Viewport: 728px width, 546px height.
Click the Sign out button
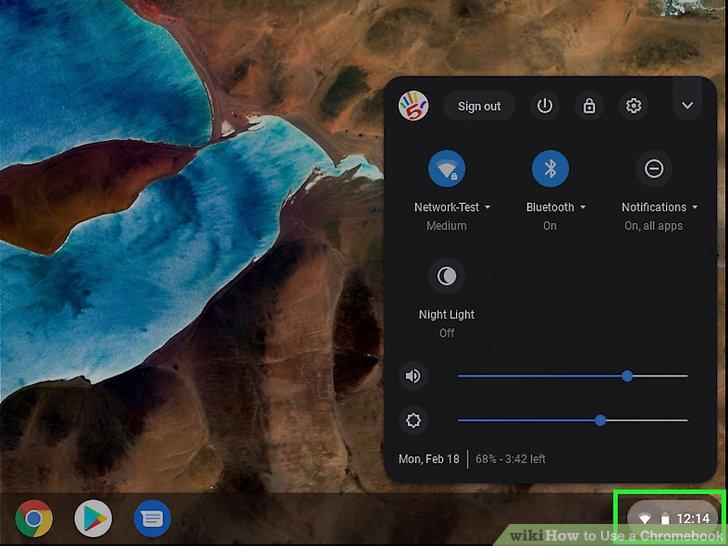[x=479, y=106]
